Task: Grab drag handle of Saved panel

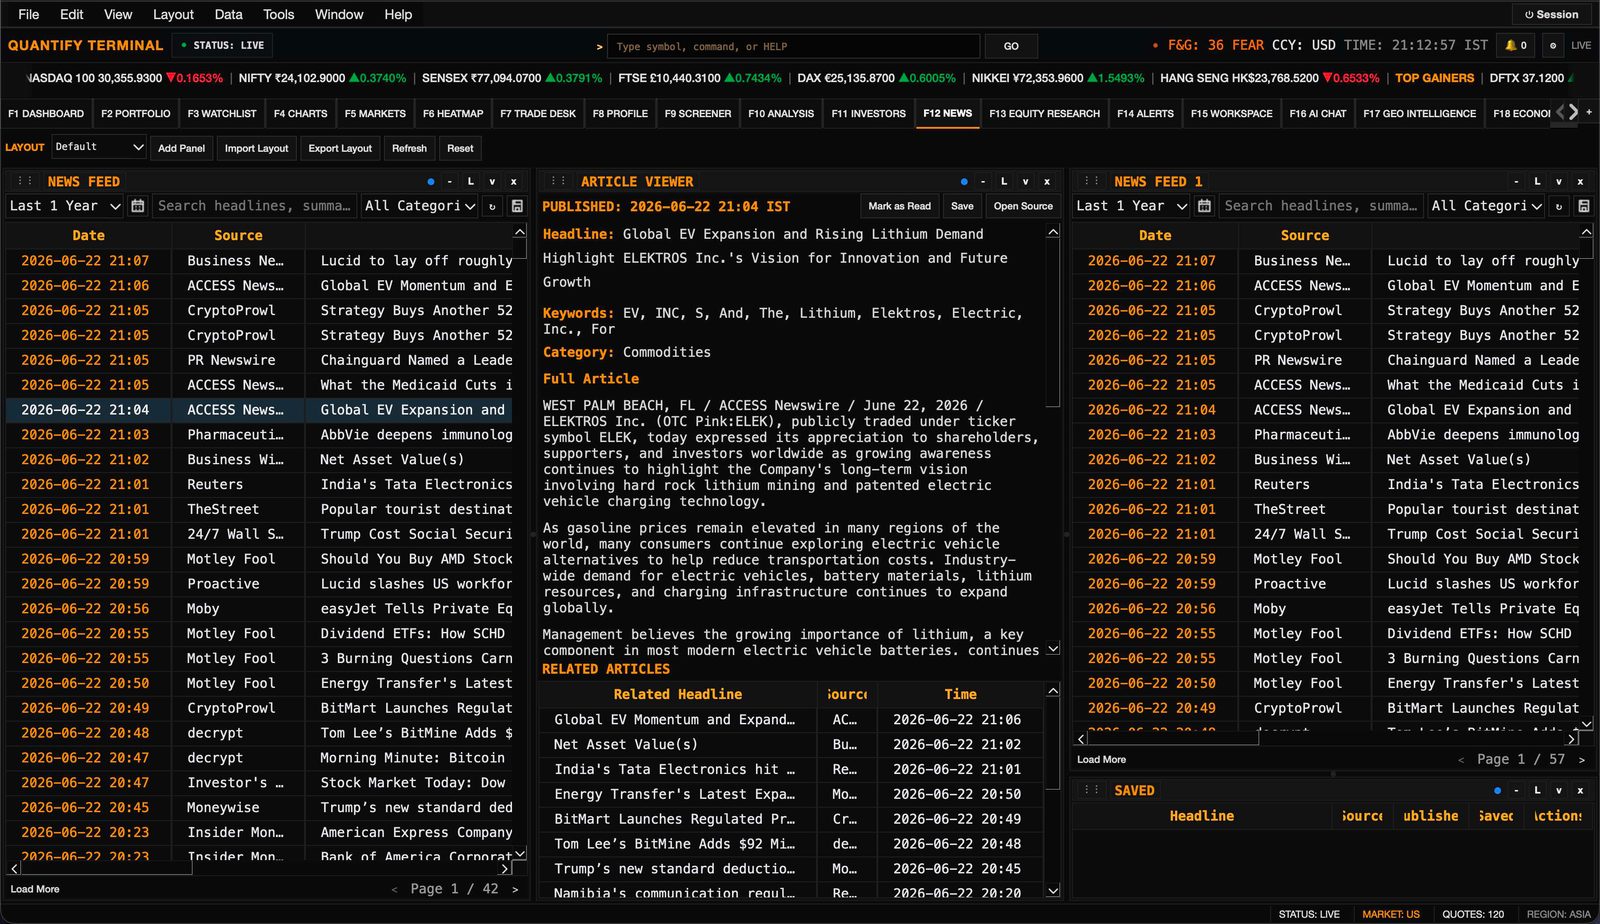Action: (x=1092, y=790)
